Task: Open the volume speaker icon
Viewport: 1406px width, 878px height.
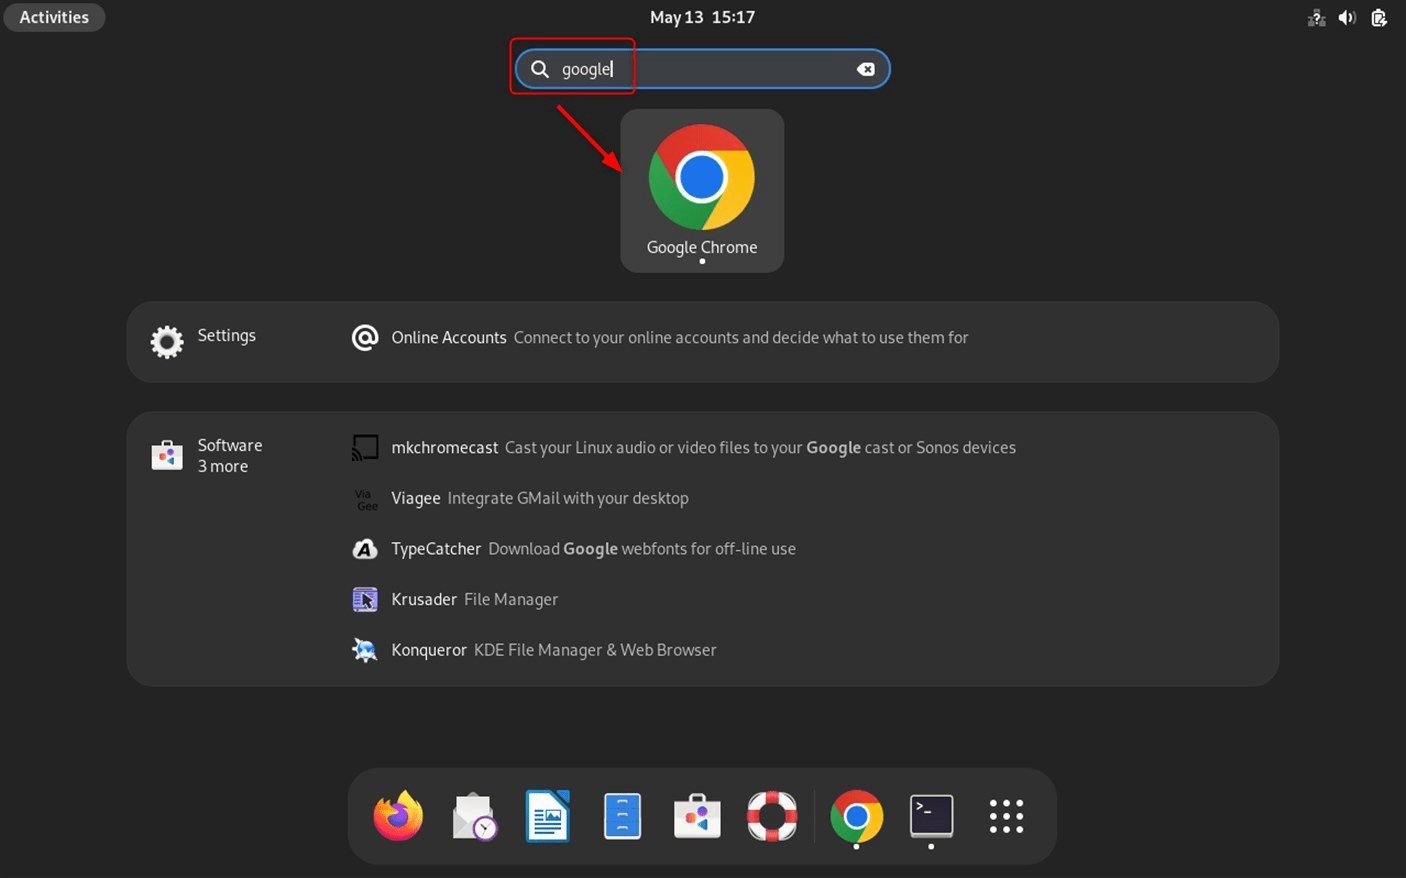Action: [1347, 17]
